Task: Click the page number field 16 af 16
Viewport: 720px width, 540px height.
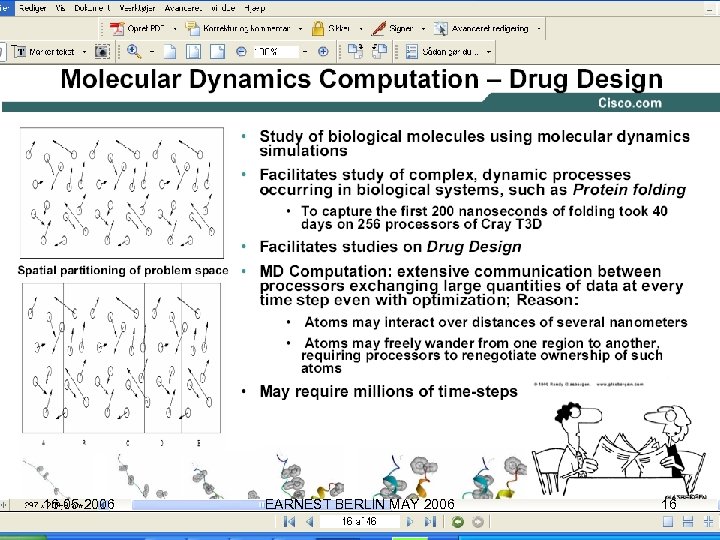Action: [359, 522]
